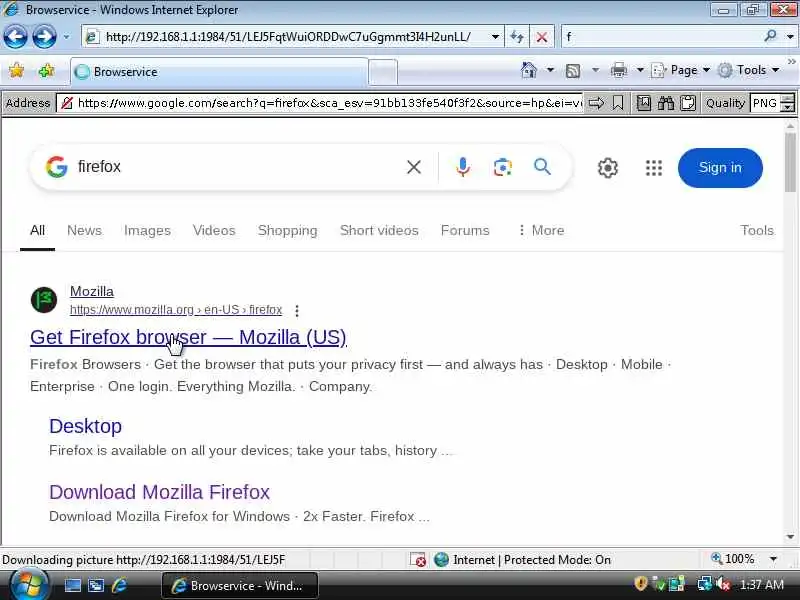Click the Browservice clipboard icon
Viewport: 800px width, 600px height.
point(688,104)
